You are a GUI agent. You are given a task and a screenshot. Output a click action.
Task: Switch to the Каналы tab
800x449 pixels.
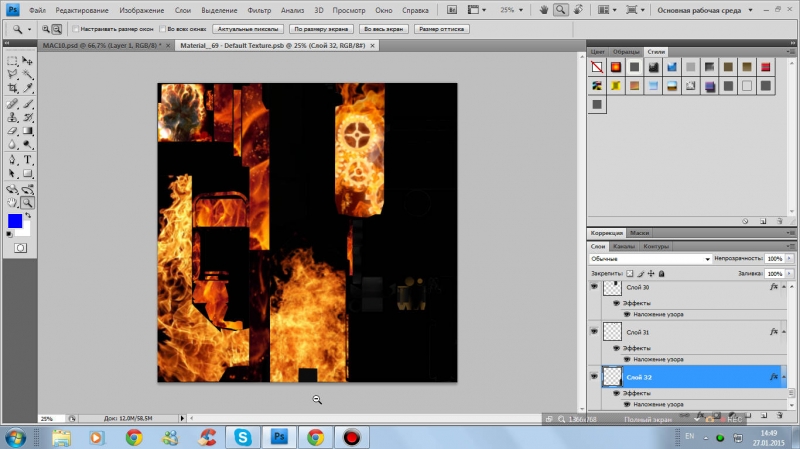623,246
